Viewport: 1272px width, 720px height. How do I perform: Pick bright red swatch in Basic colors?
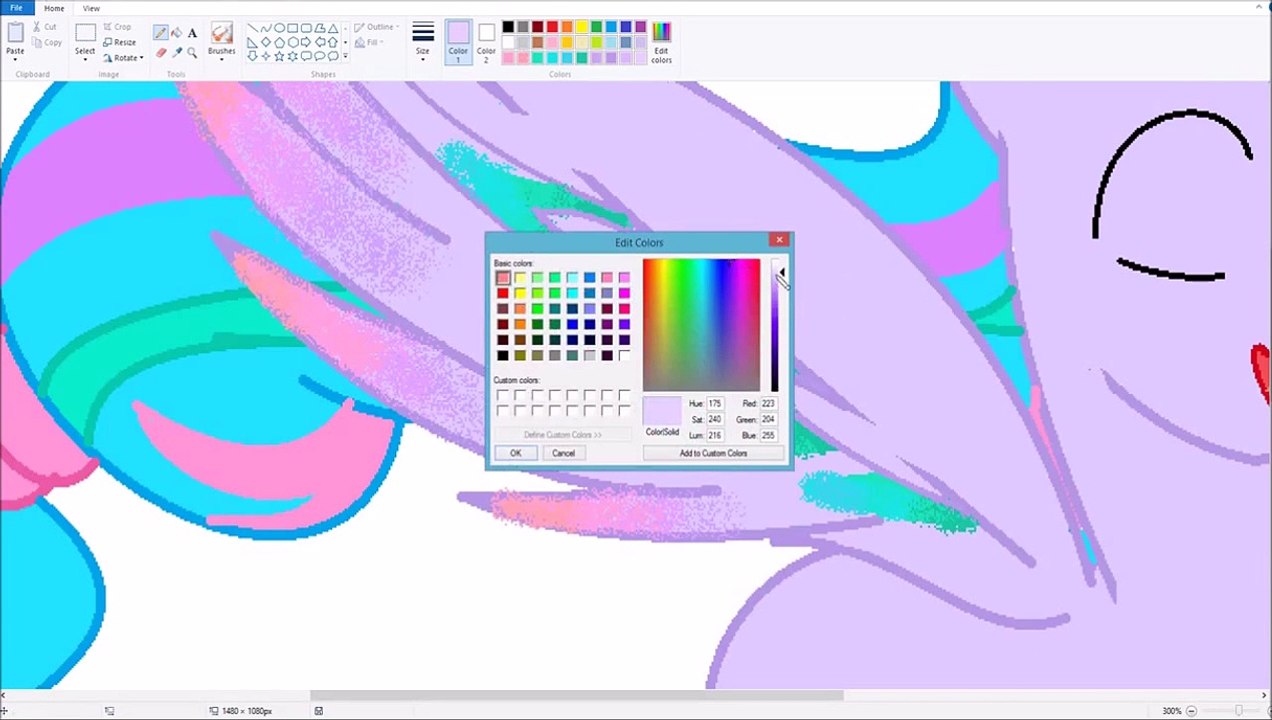502,293
